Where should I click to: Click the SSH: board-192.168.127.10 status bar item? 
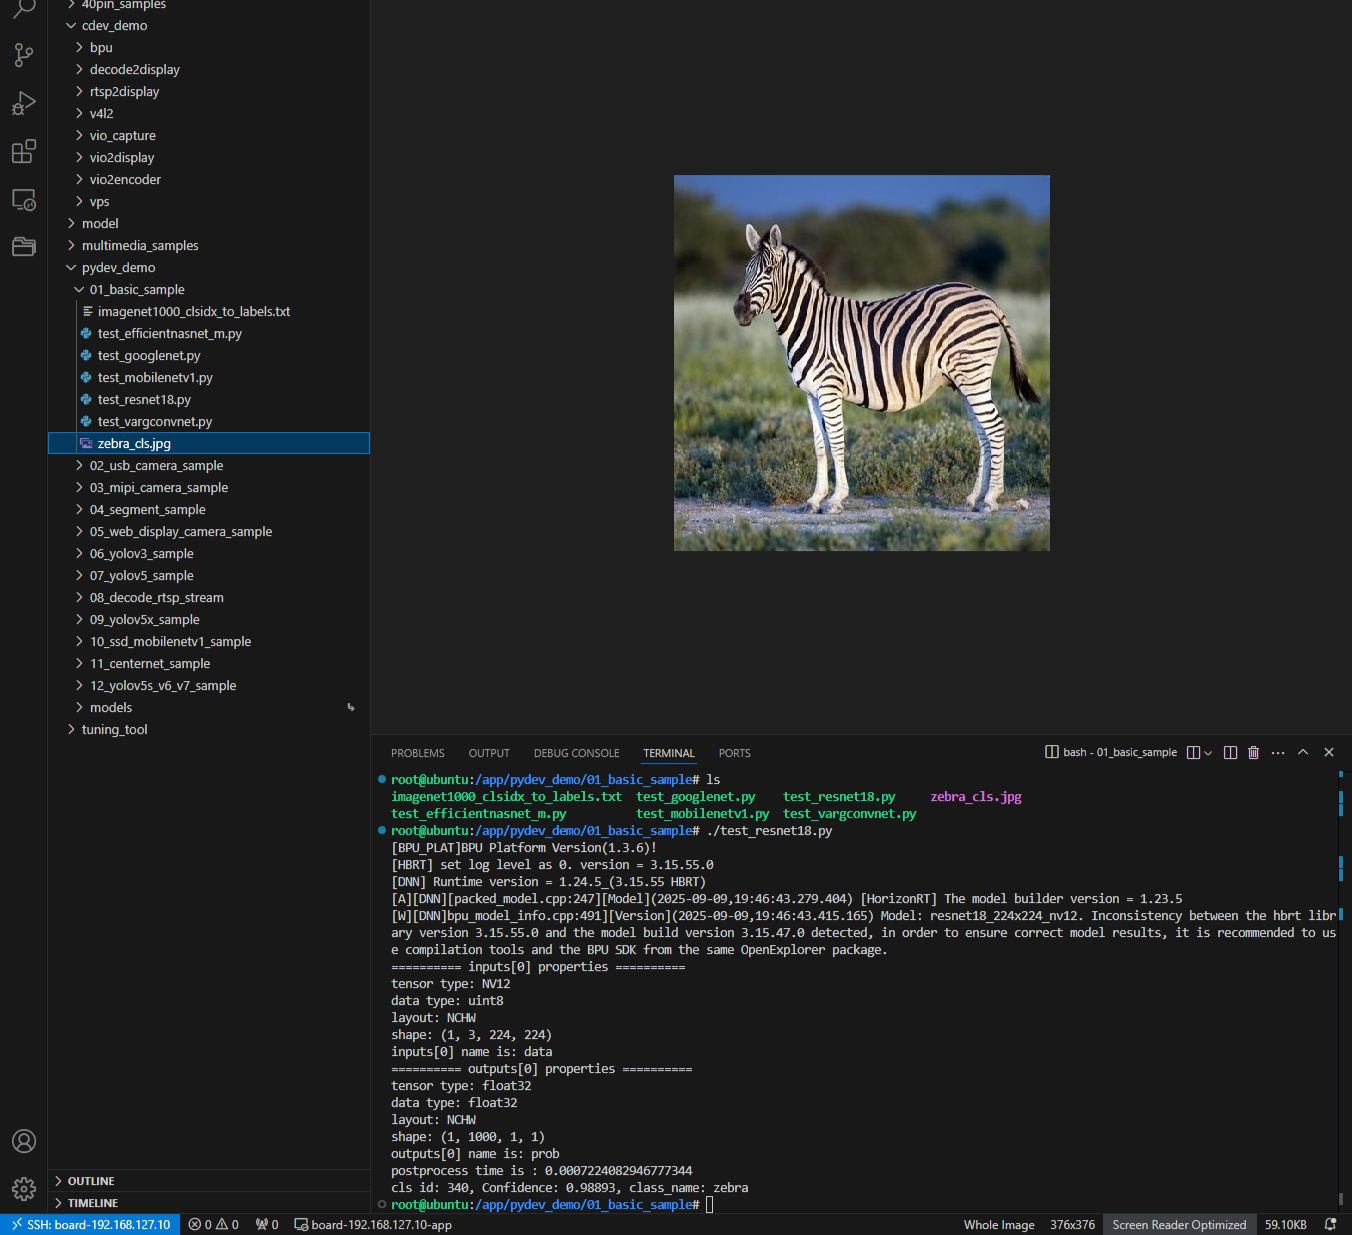pos(90,1224)
